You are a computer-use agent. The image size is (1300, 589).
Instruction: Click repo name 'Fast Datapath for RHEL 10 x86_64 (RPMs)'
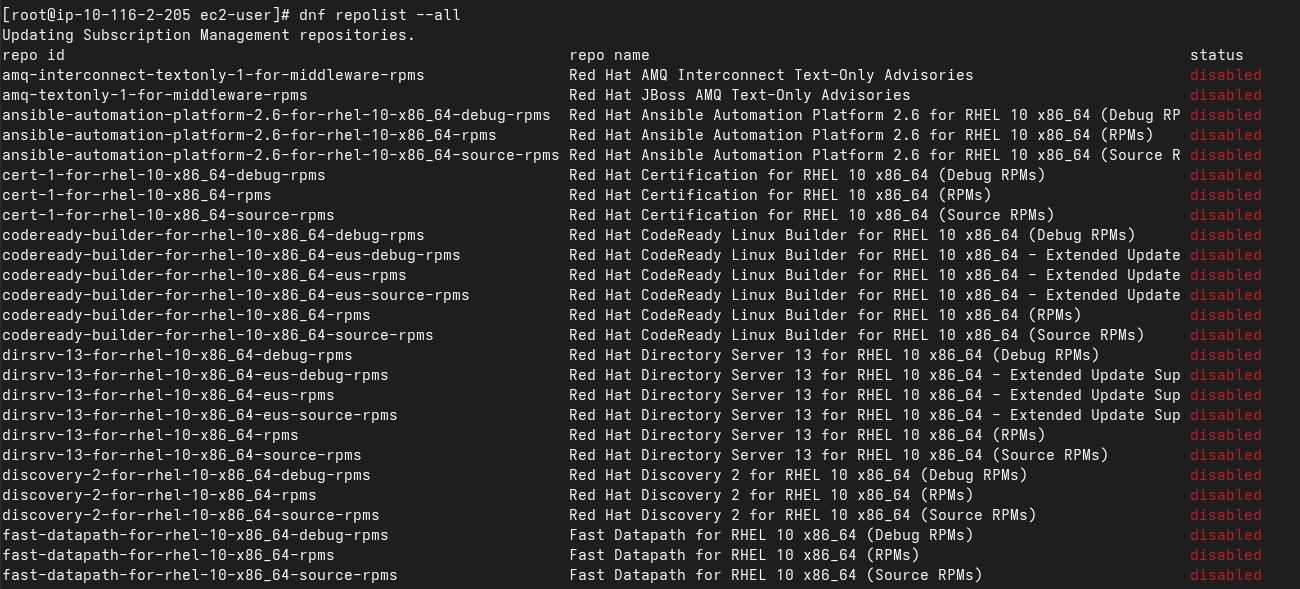click(x=744, y=555)
